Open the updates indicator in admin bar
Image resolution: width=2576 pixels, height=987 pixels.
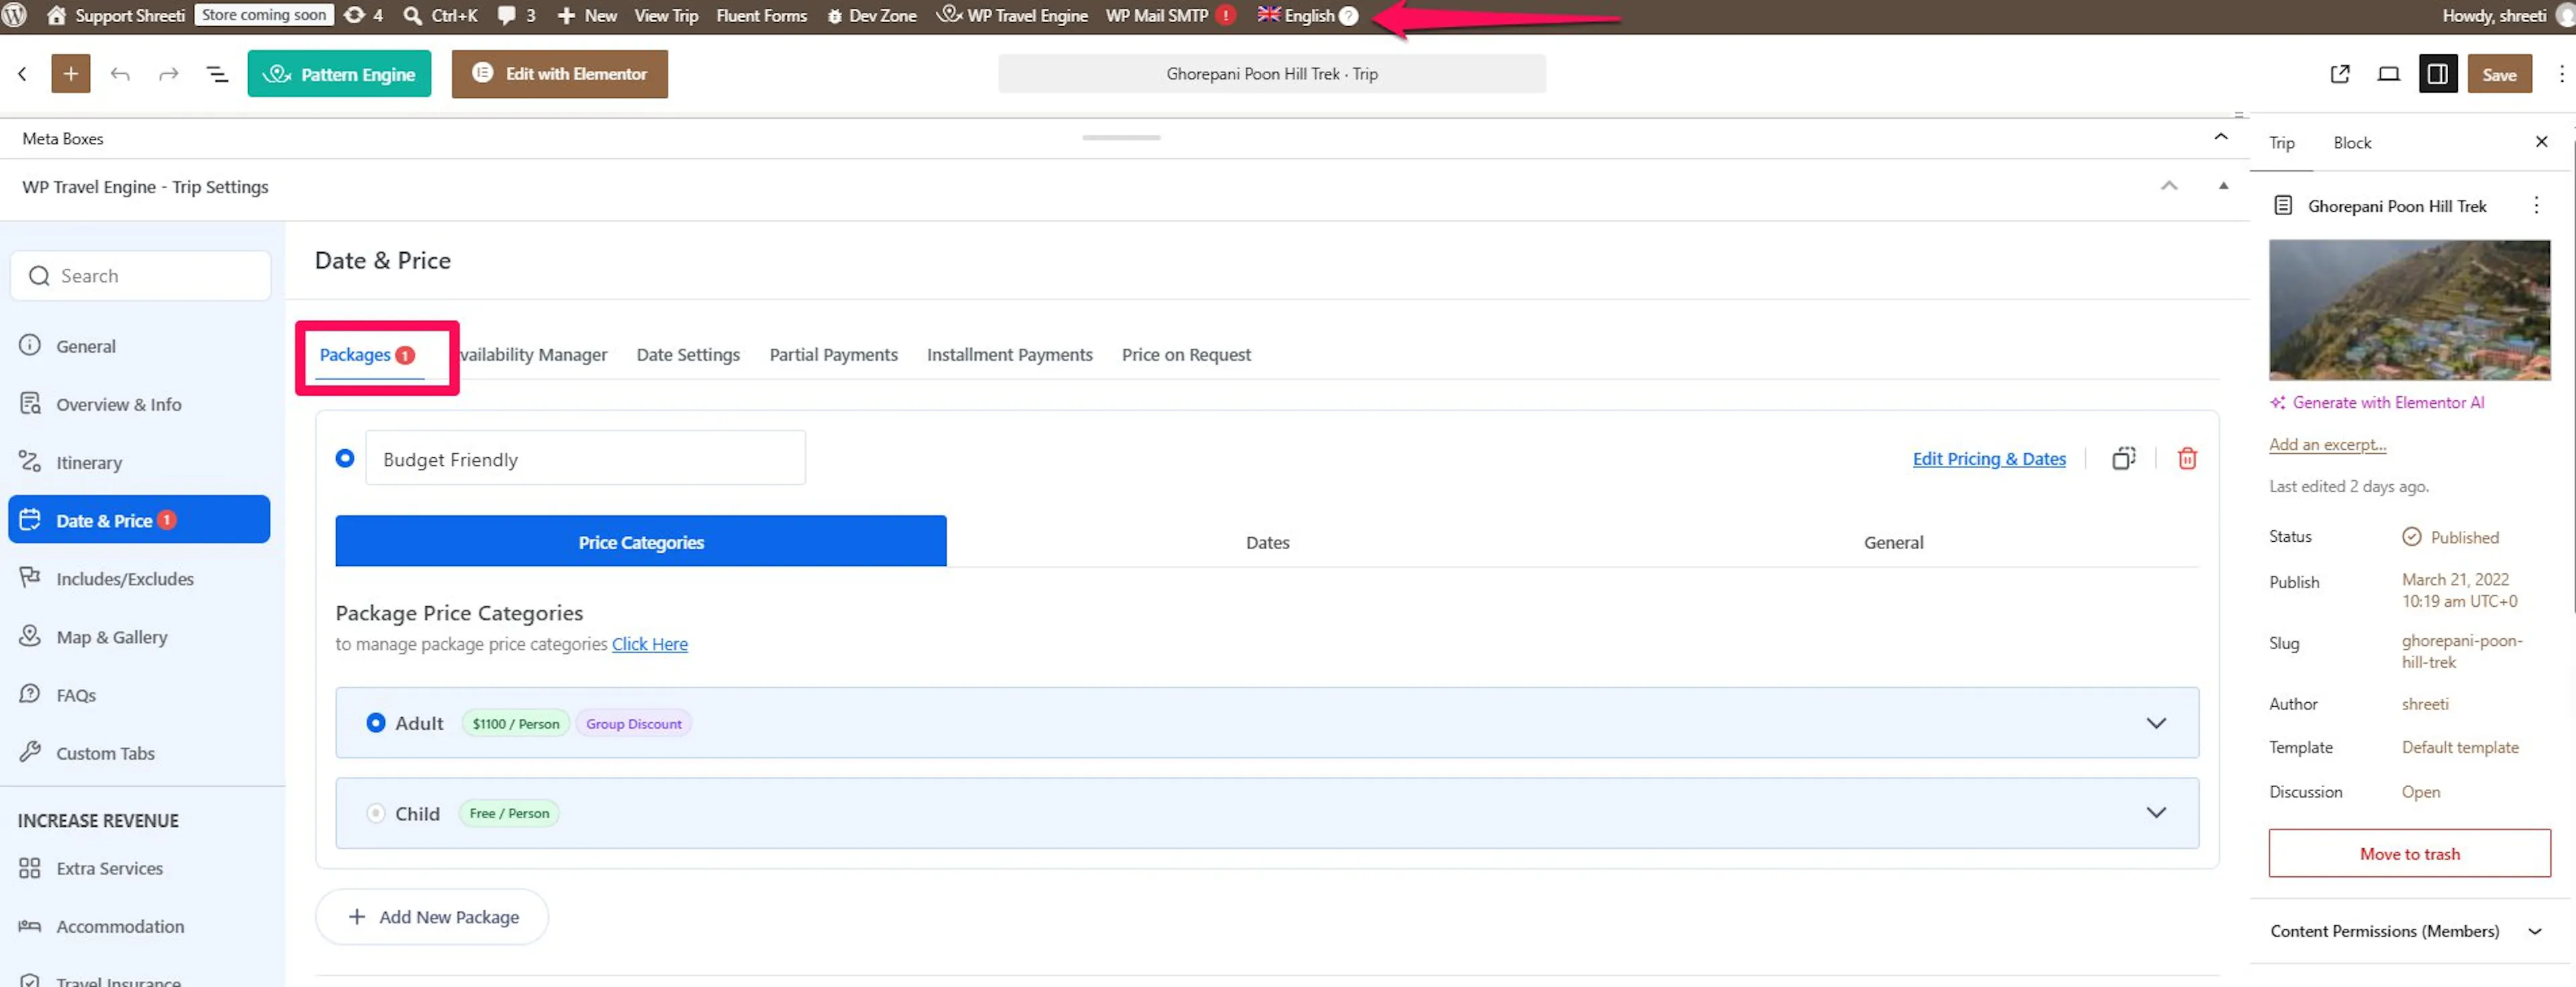(363, 16)
